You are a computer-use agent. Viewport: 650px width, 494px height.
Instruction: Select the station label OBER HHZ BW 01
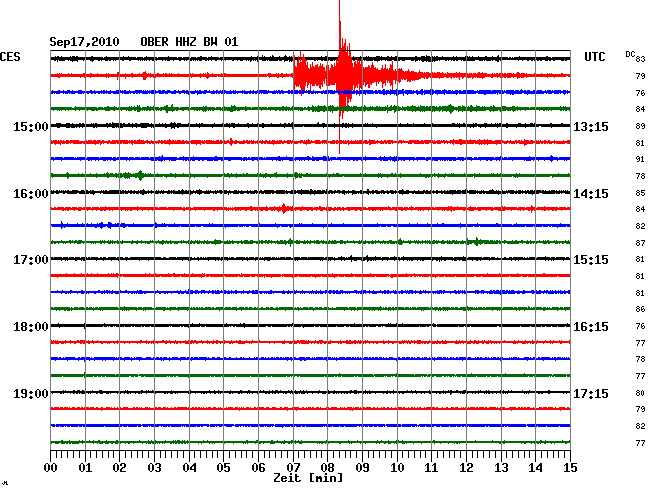pyautogui.click(x=189, y=42)
